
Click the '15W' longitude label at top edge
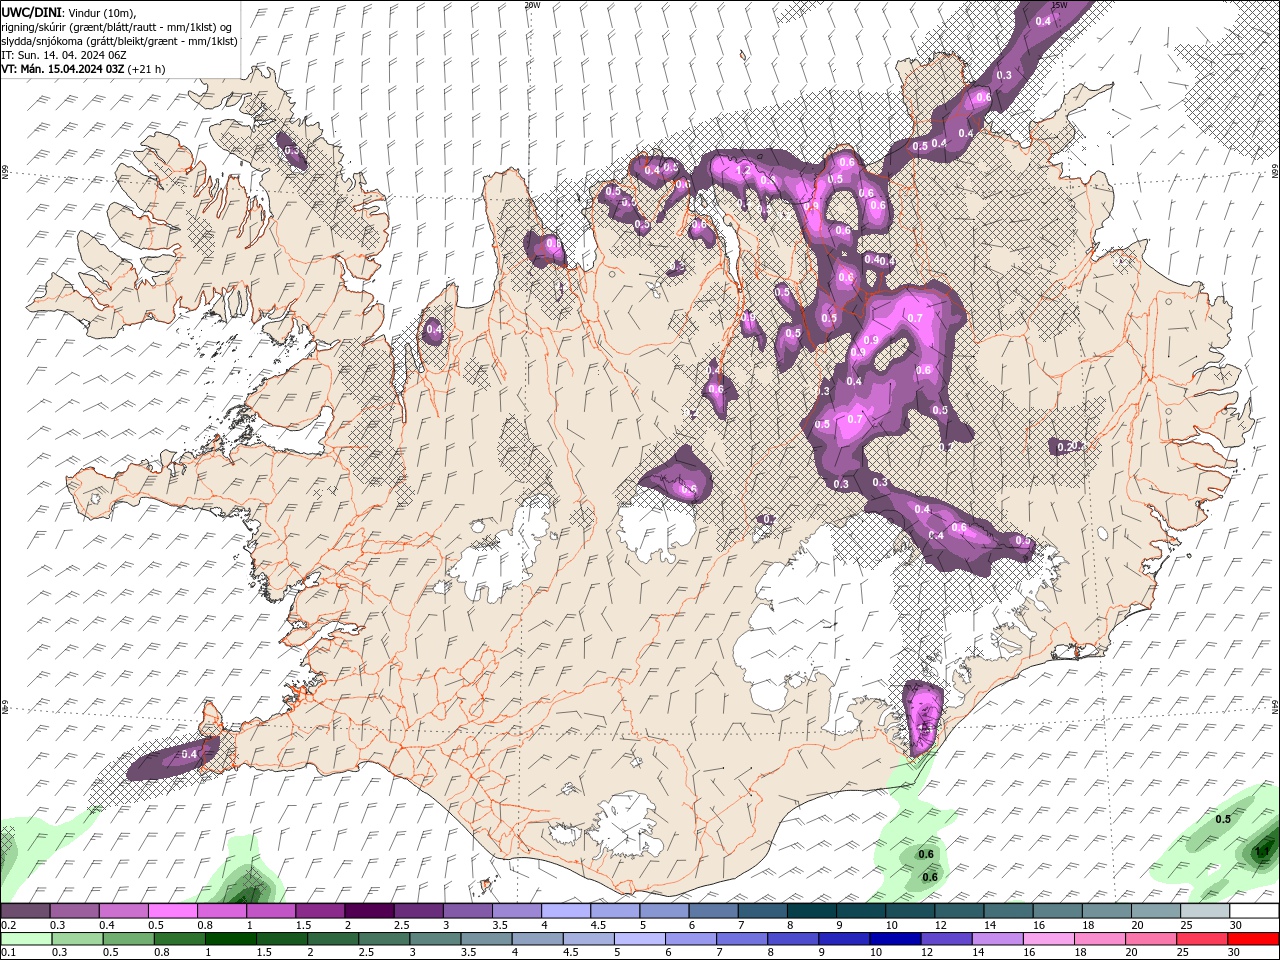[1059, 5]
